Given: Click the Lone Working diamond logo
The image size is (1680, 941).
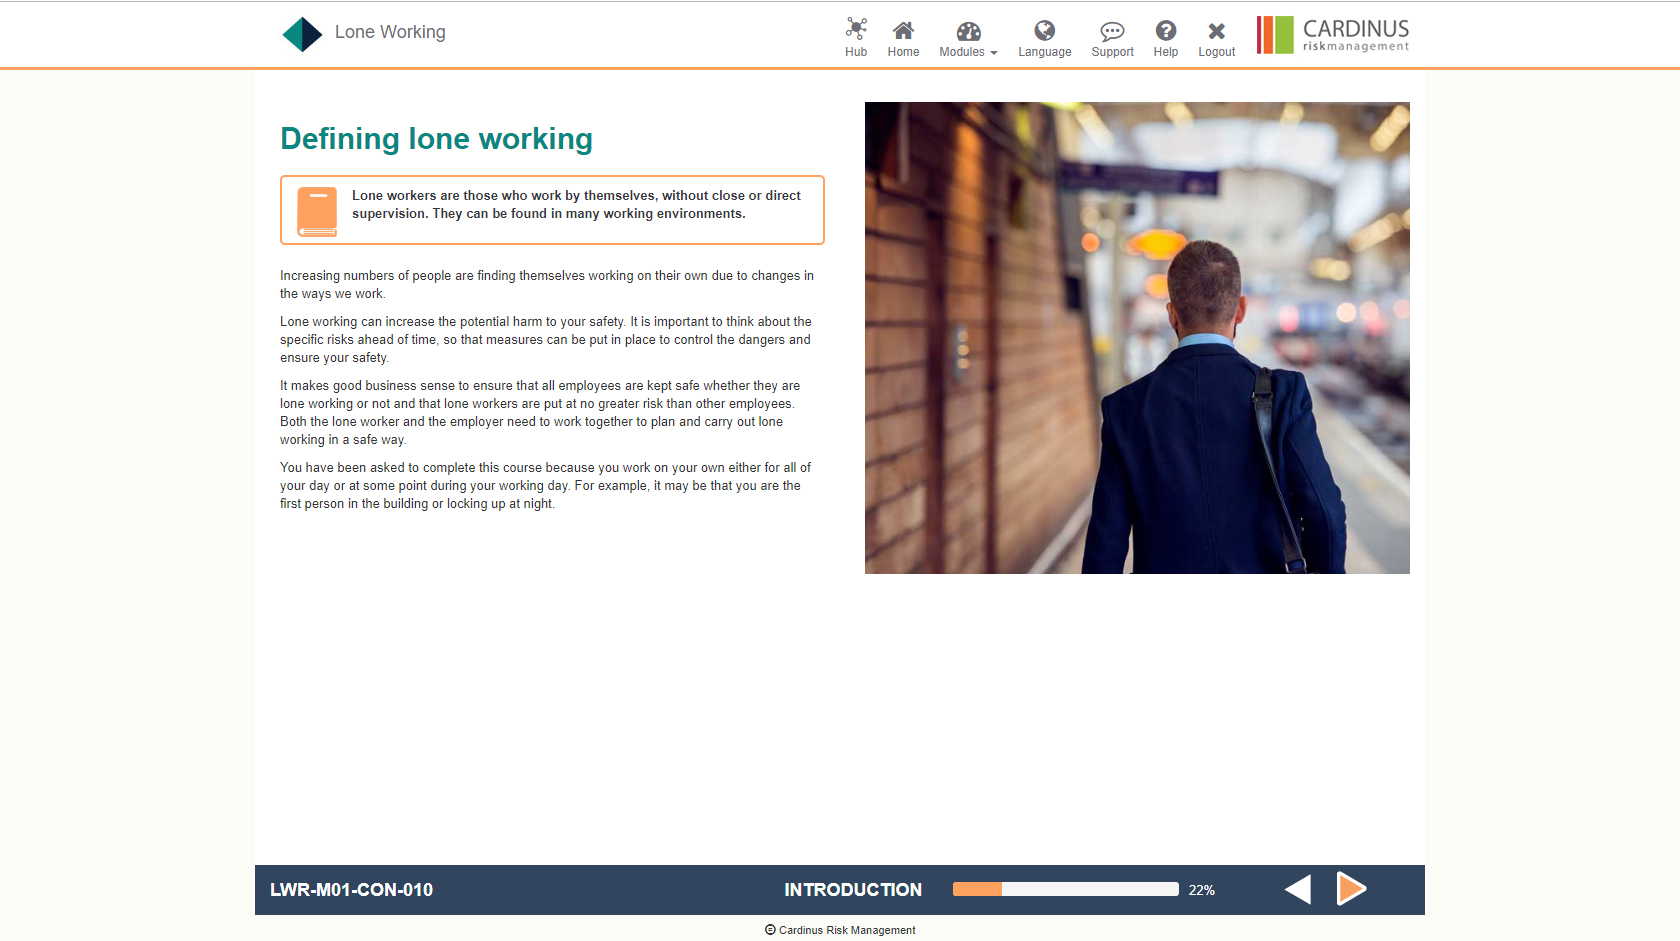Looking at the screenshot, I should pos(302,34).
